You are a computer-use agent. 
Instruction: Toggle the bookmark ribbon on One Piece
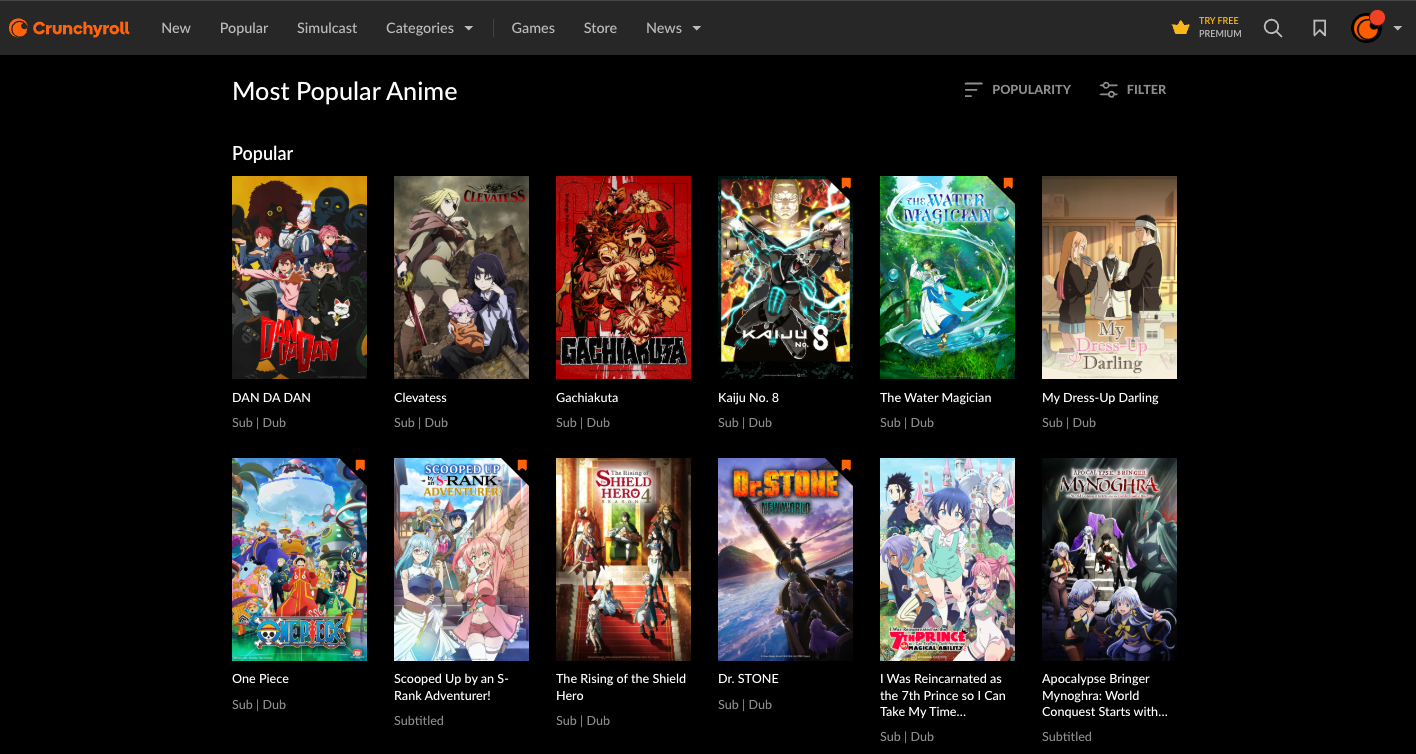359,465
